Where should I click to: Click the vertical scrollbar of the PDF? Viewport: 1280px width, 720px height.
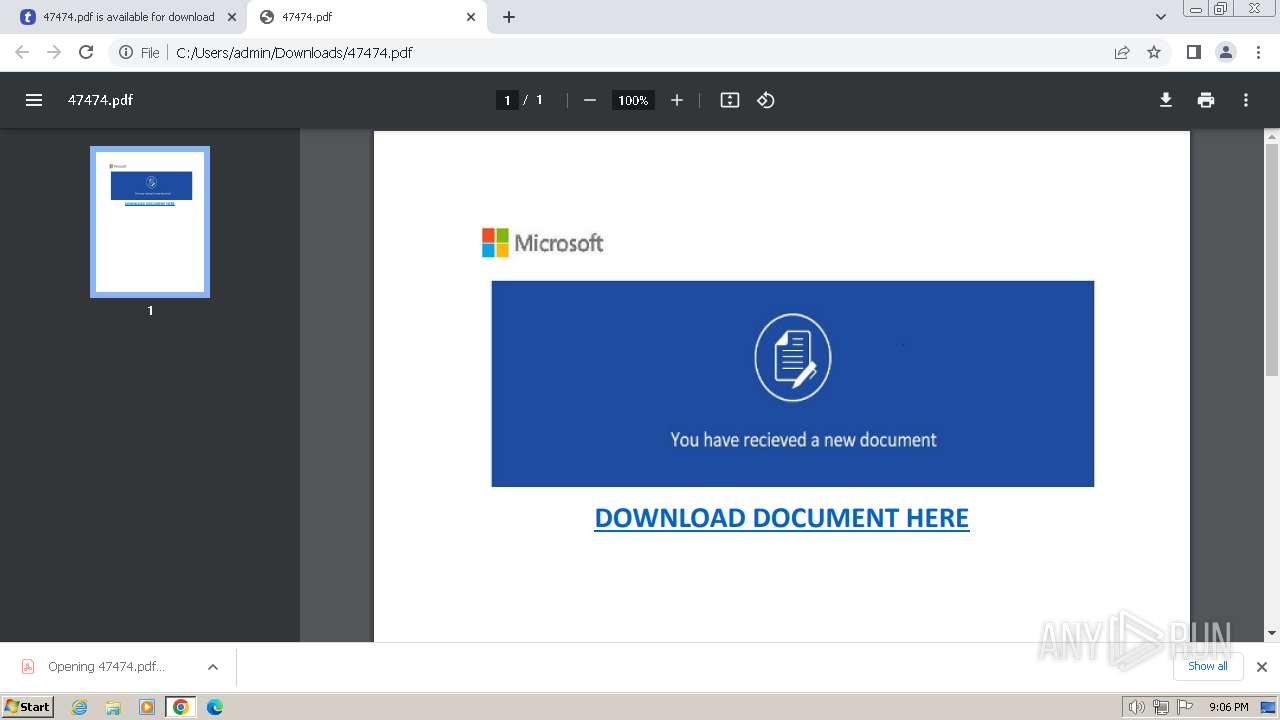tap(1272, 260)
